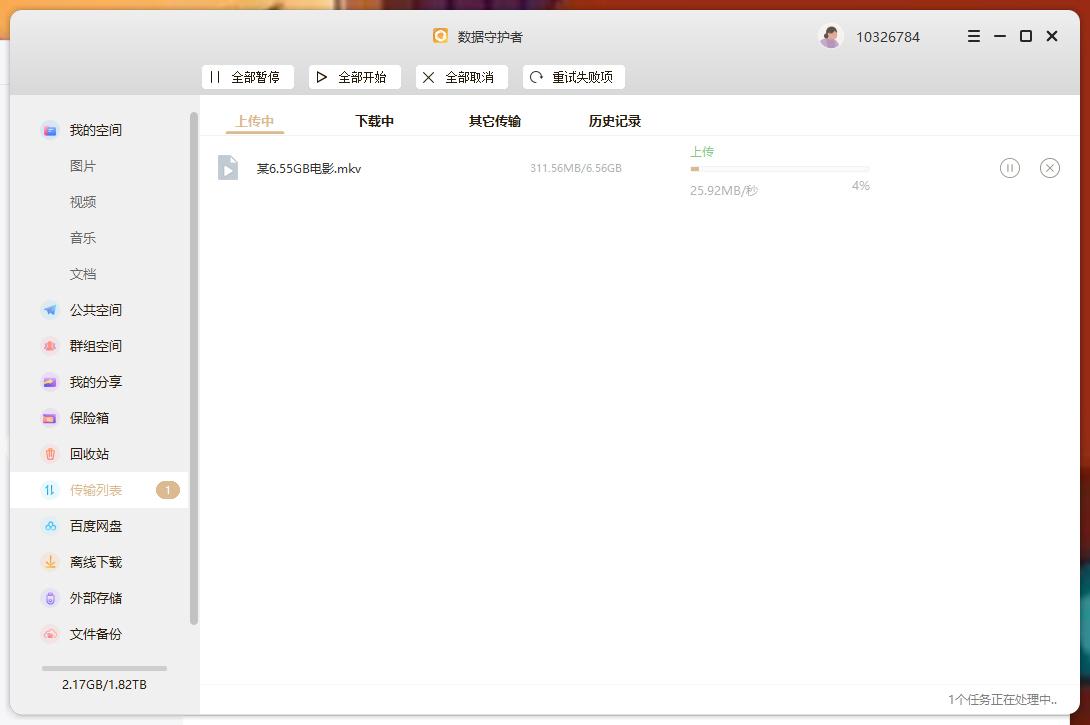Click the storage usage bar showing 2.17GB/1.82TB
Screen dimensions: 1090x725
[x=102, y=668]
